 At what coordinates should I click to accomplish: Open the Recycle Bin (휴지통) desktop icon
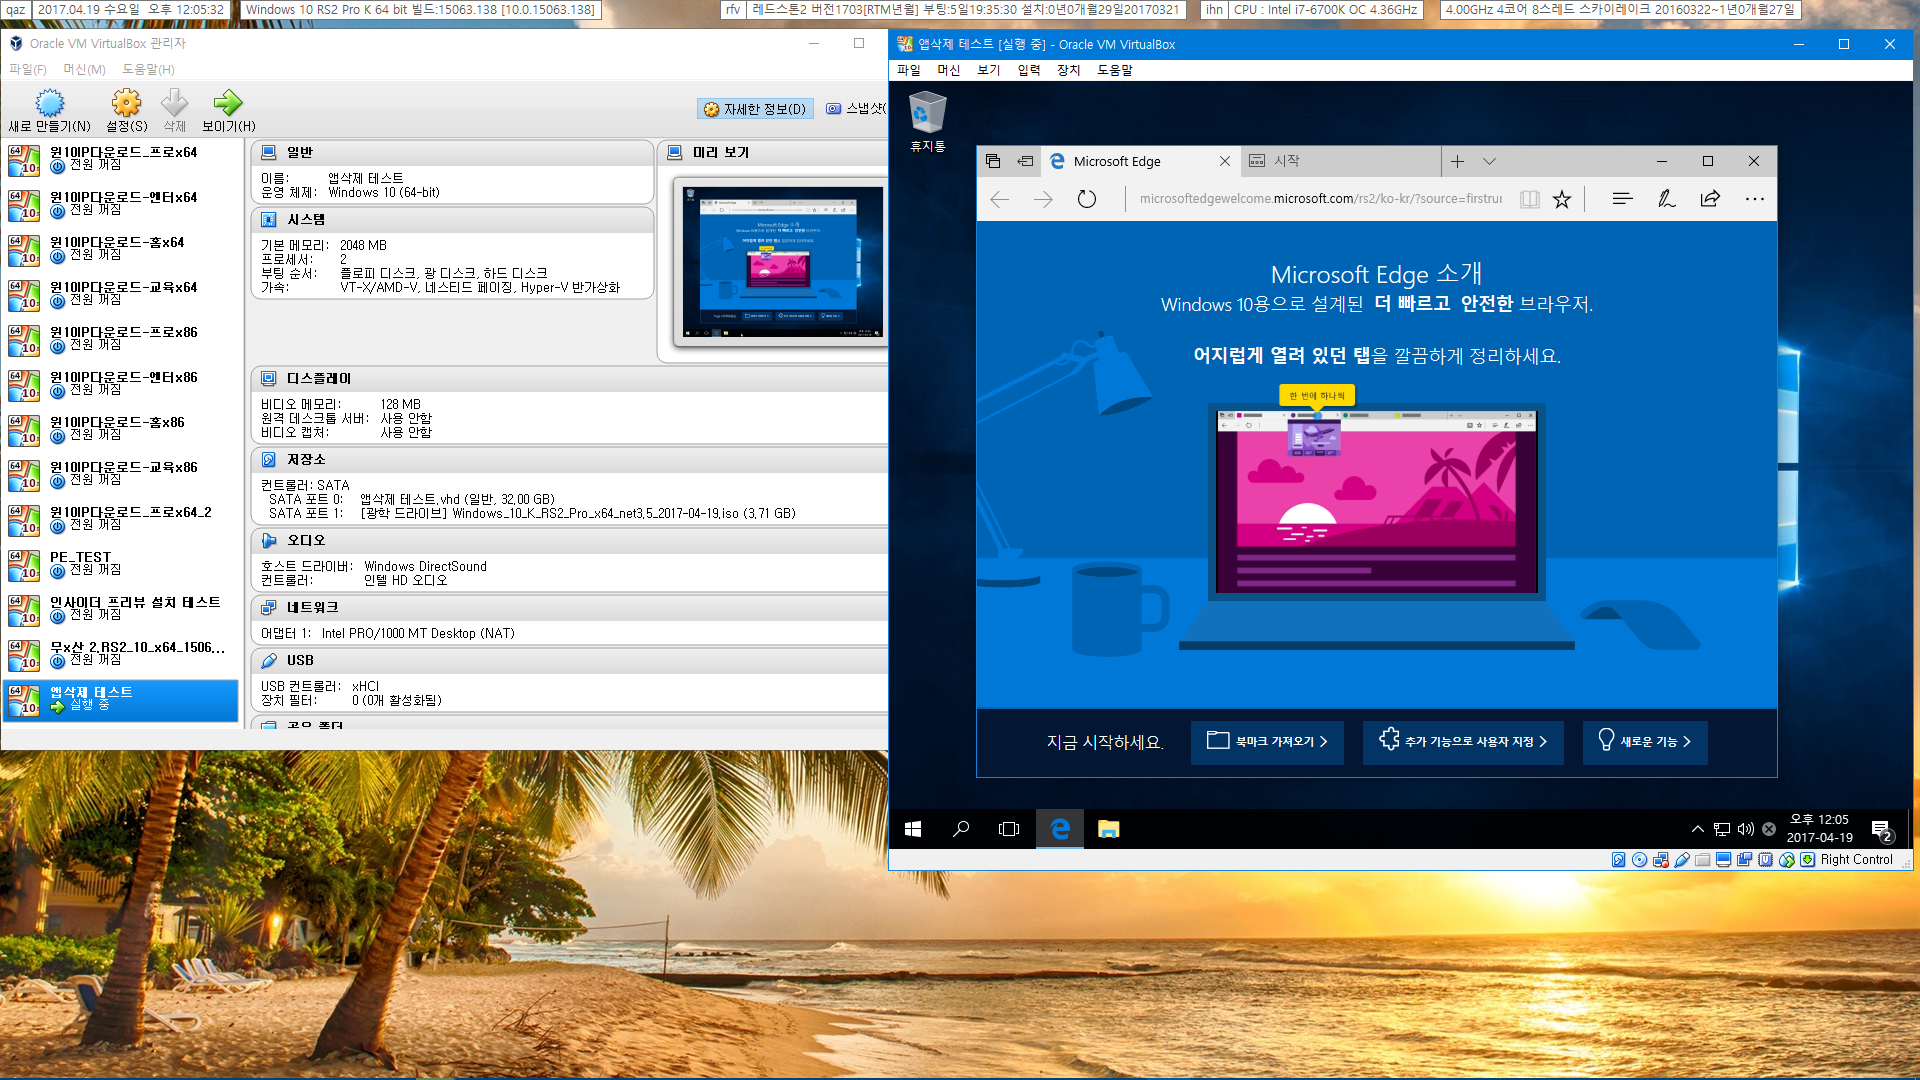(927, 122)
